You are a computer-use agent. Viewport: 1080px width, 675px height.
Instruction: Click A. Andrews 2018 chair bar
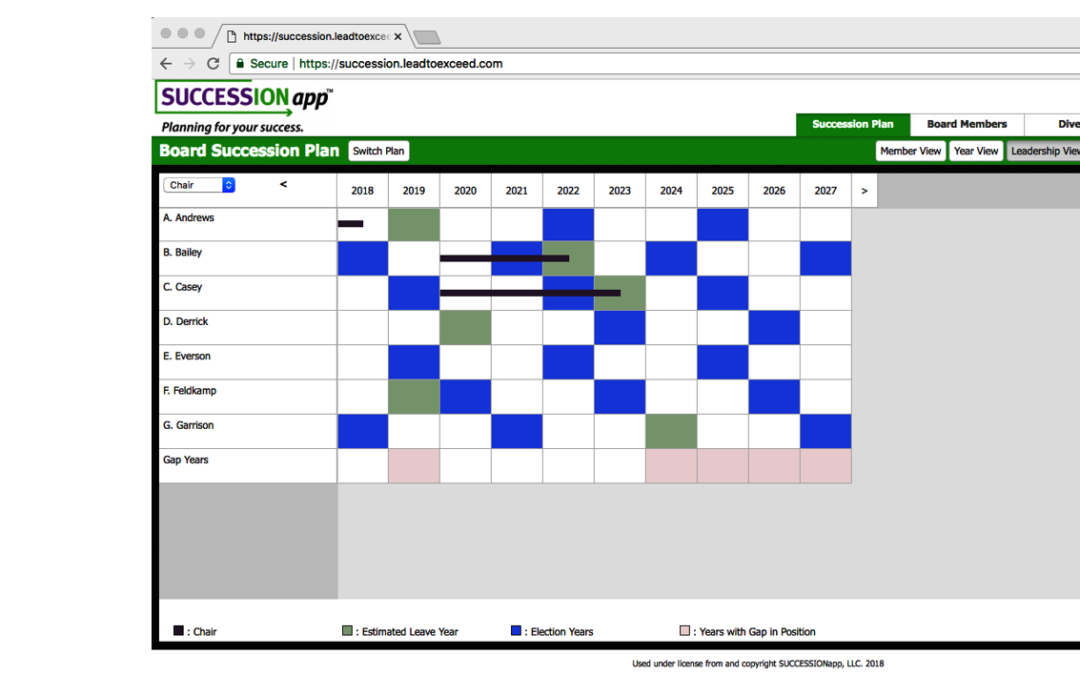tap(351, 223)
